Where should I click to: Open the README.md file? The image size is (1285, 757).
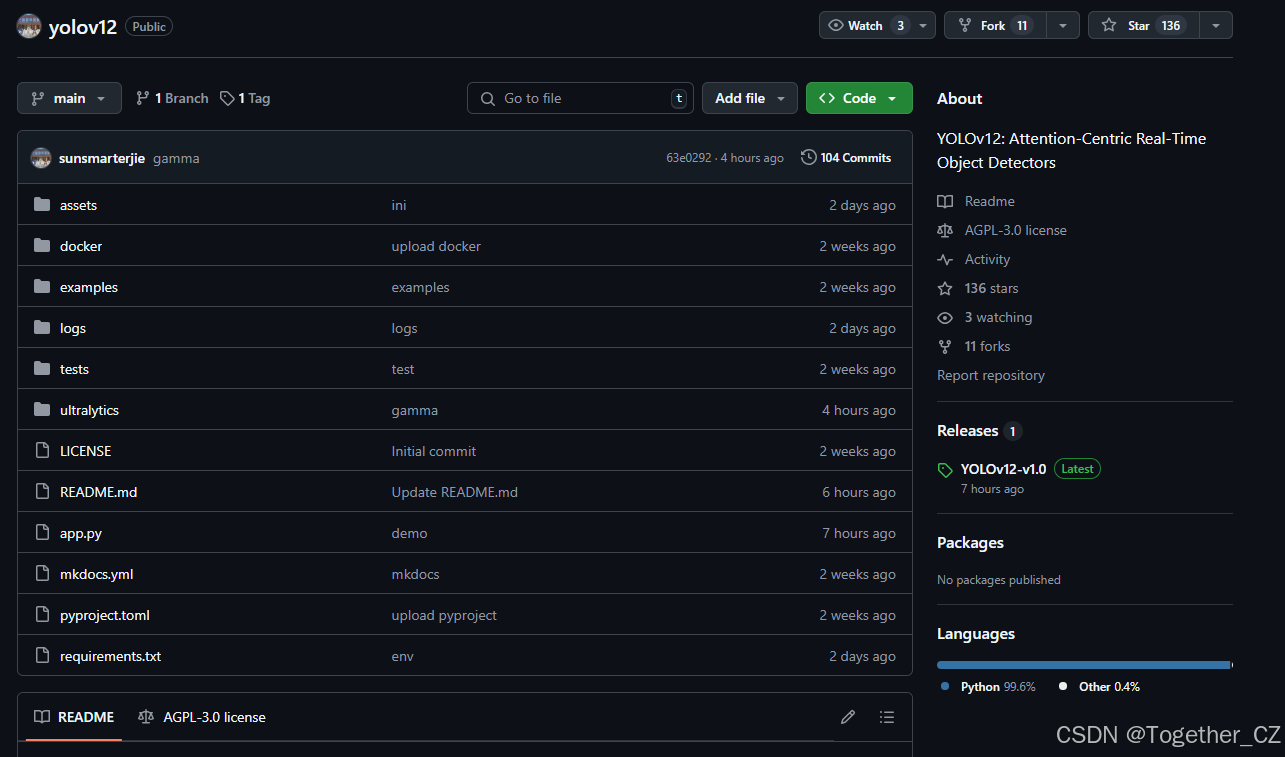click(x=98, y=492)
